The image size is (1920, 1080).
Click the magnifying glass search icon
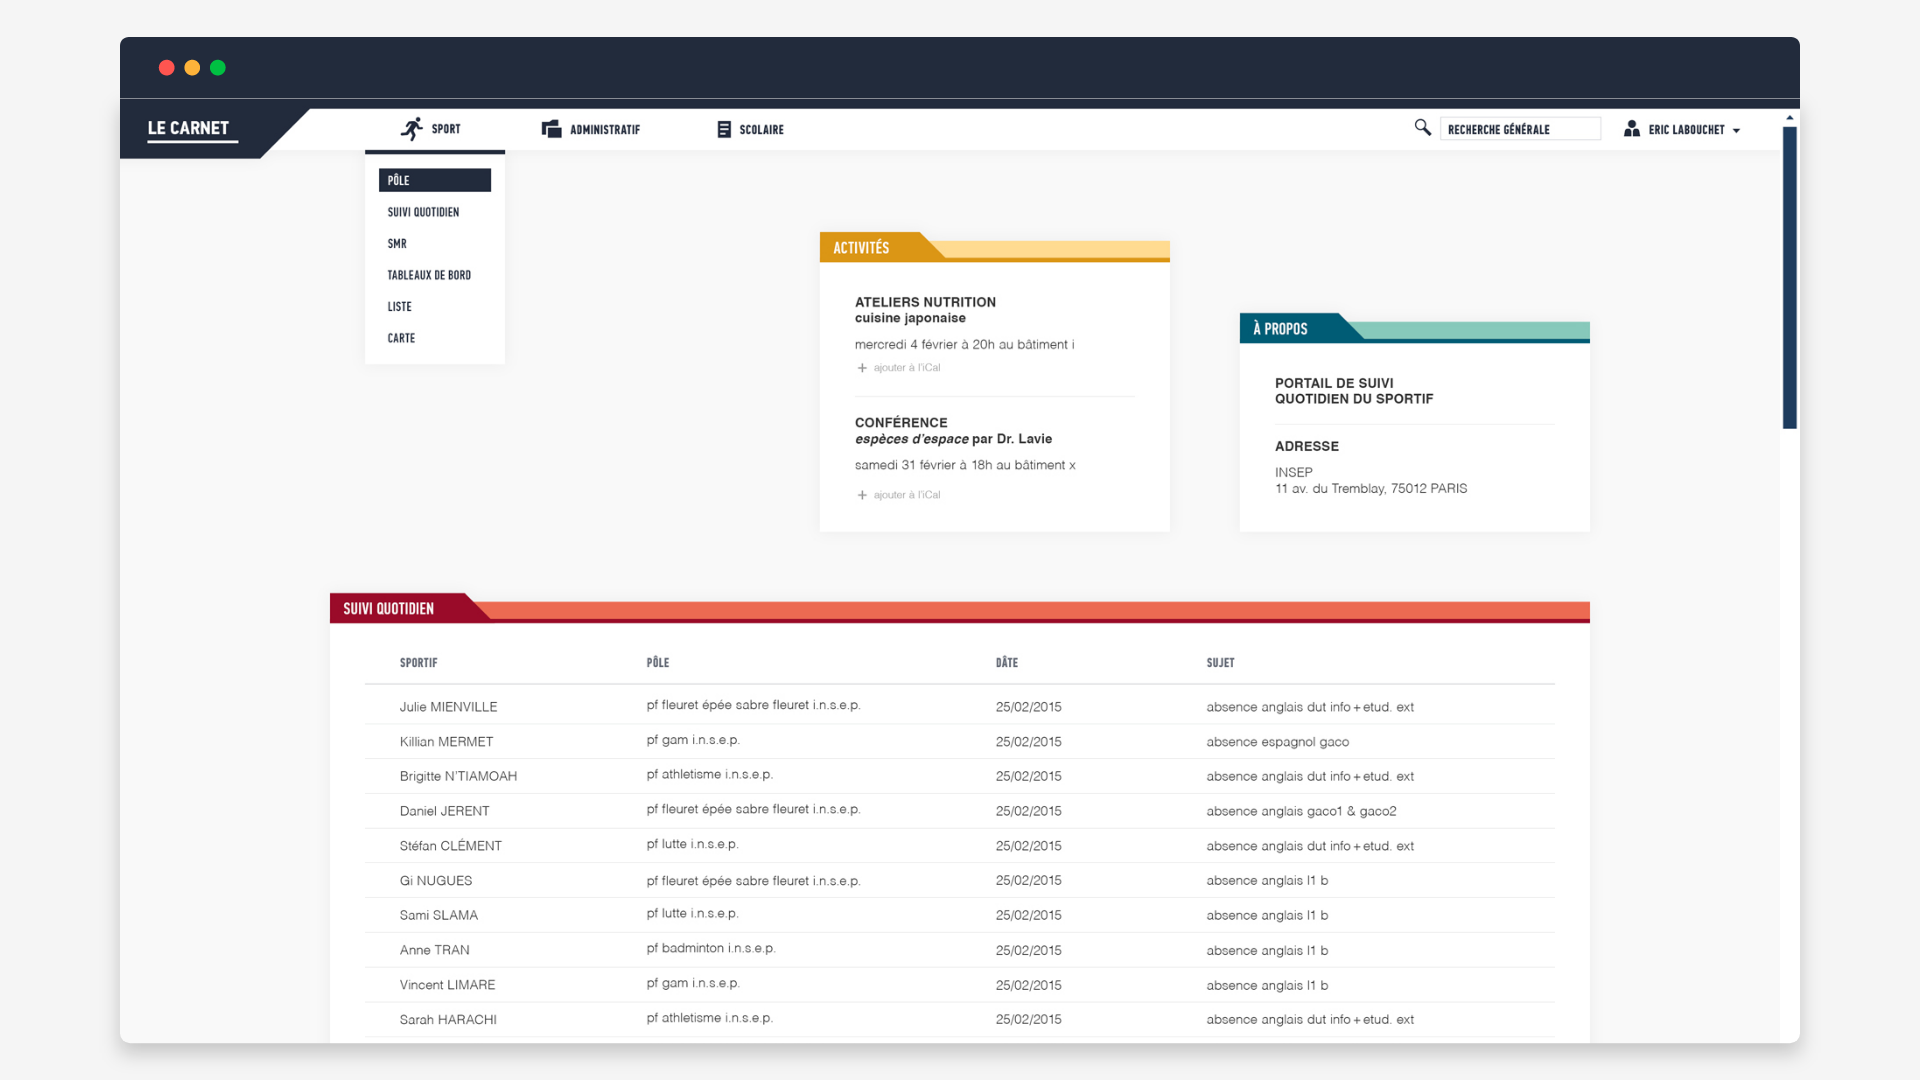point(1422,127)
